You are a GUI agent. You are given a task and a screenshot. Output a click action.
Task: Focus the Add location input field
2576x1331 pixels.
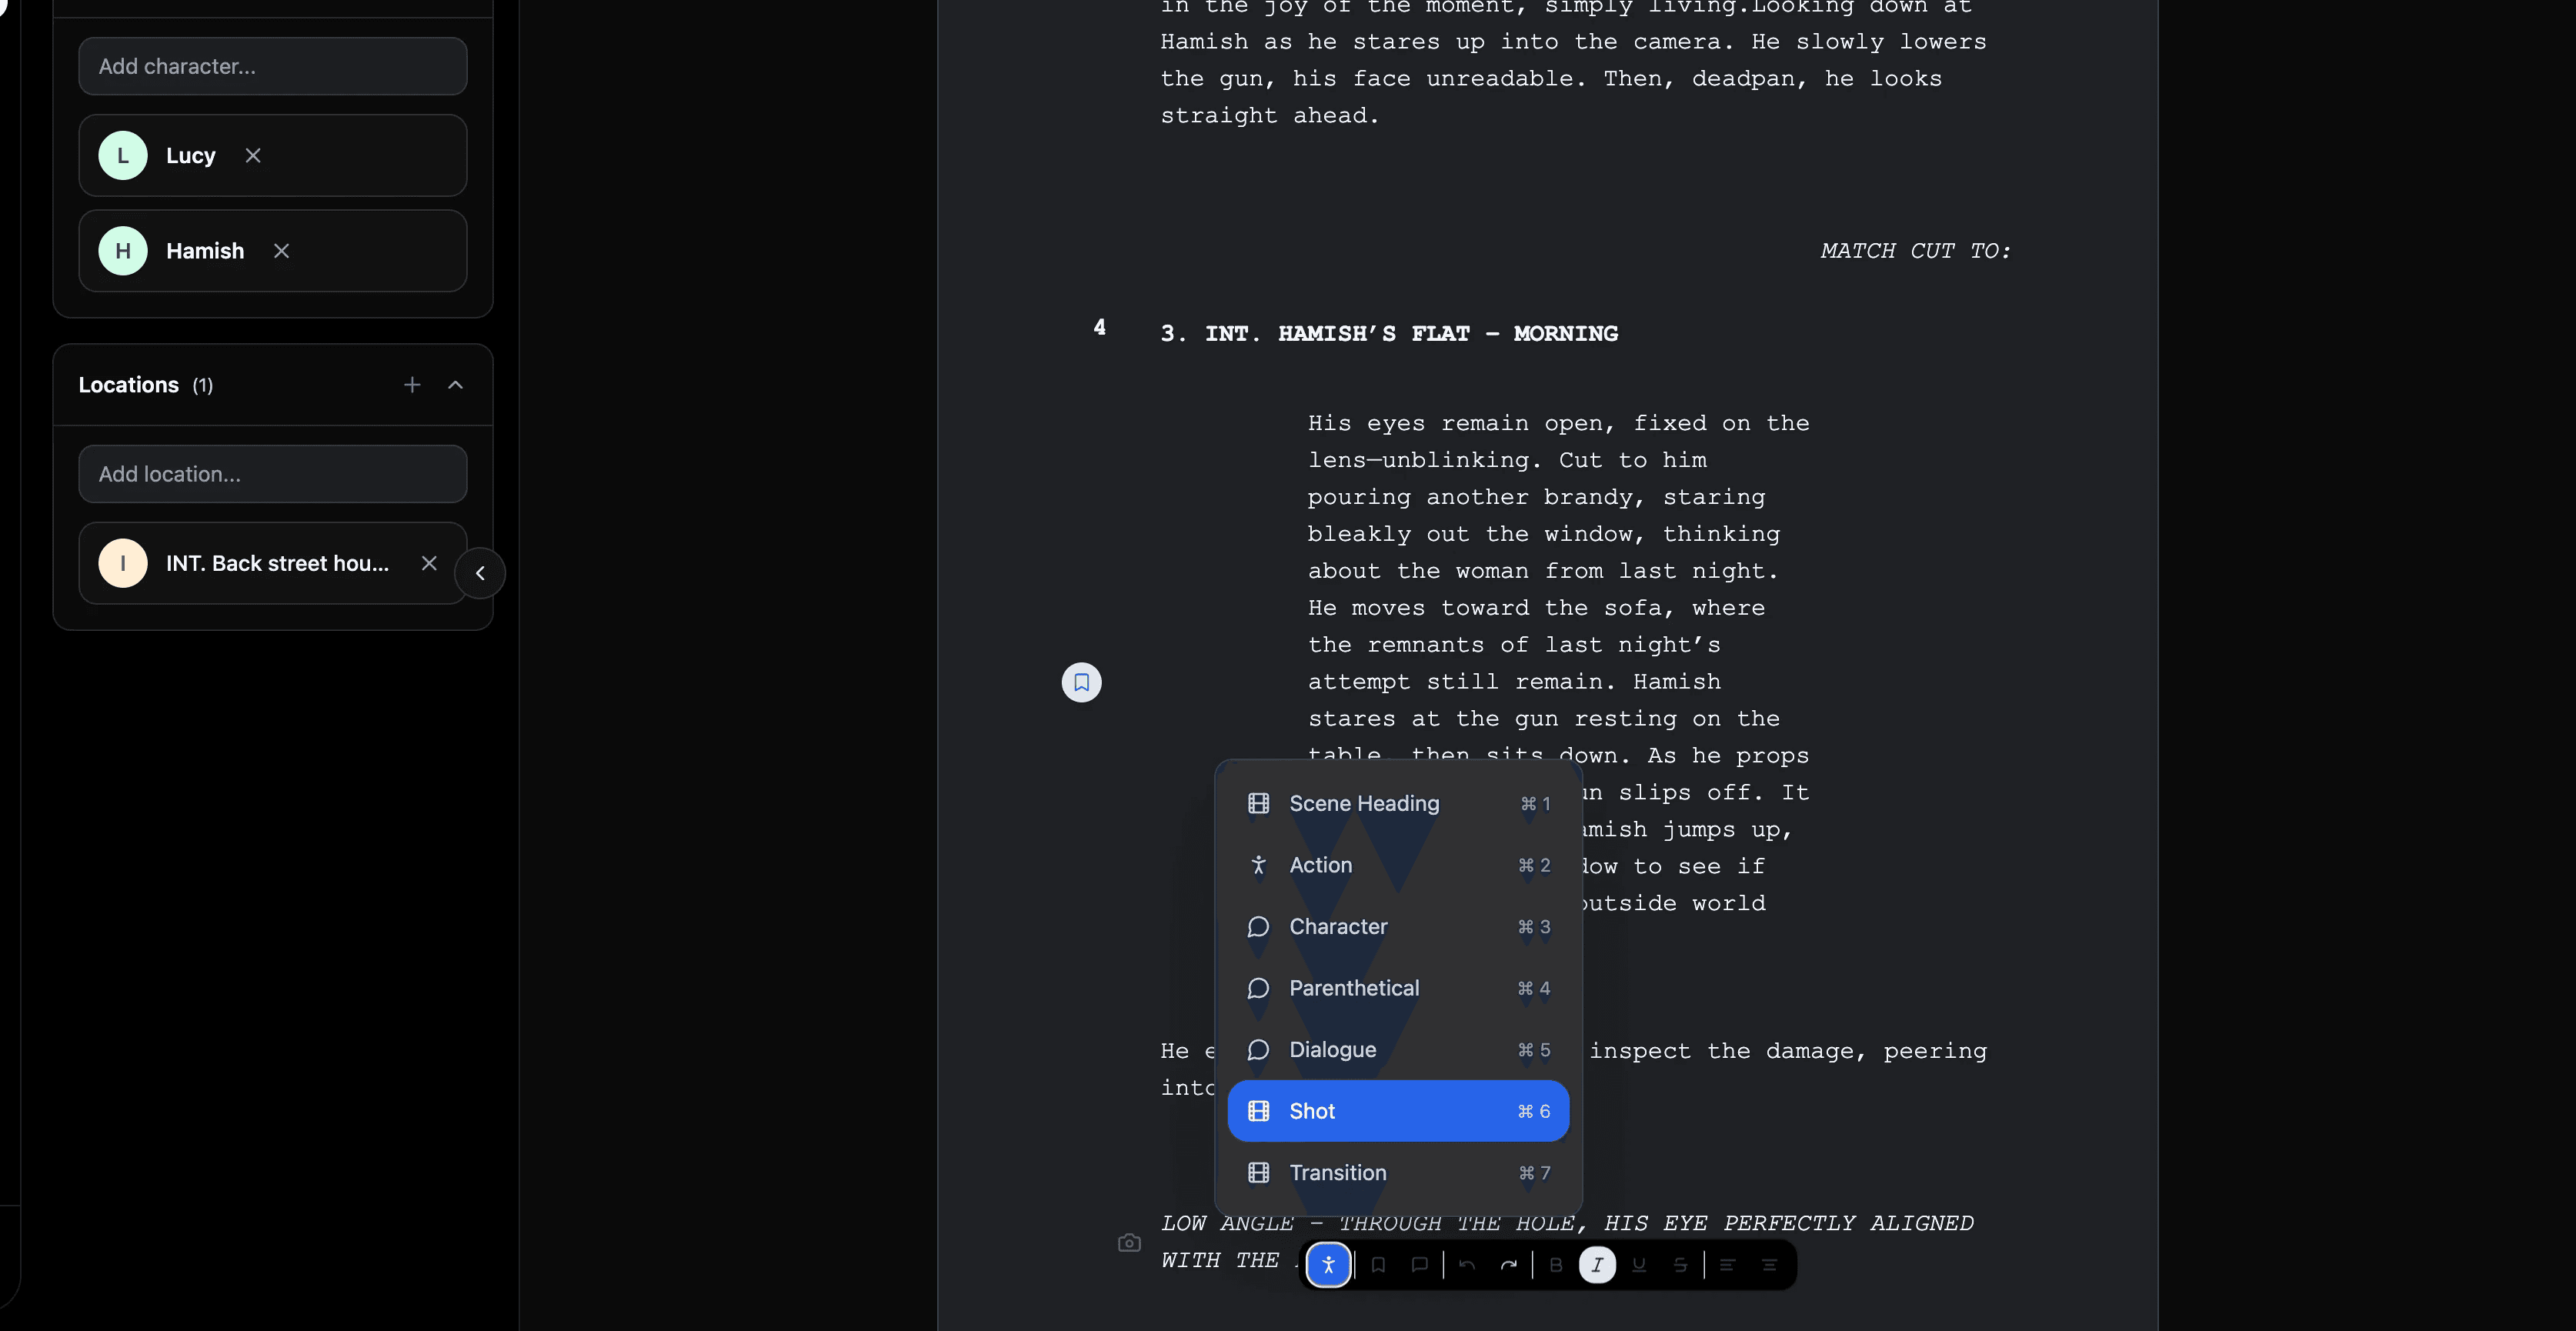point(273,474)
